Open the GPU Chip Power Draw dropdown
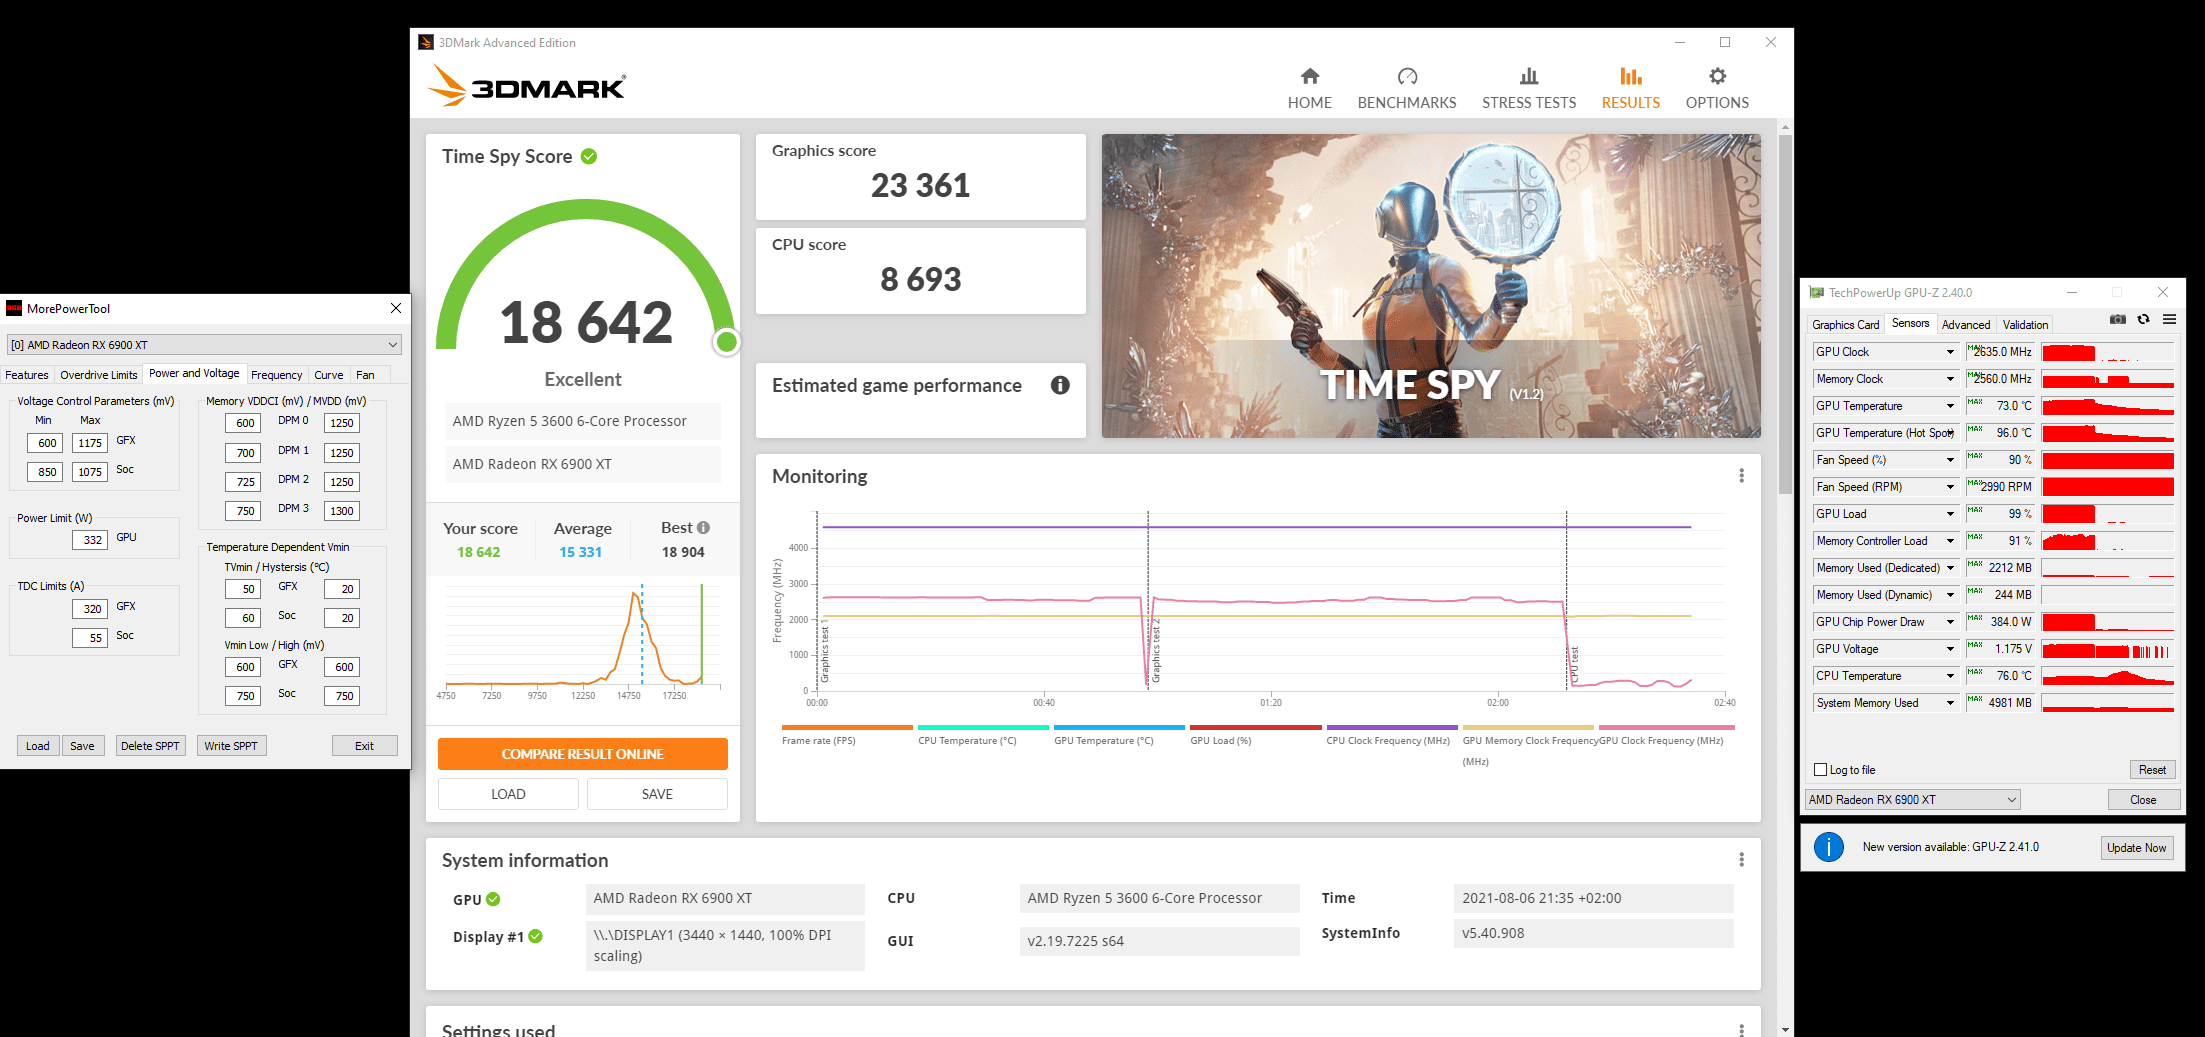 [x=1949, y=622]
